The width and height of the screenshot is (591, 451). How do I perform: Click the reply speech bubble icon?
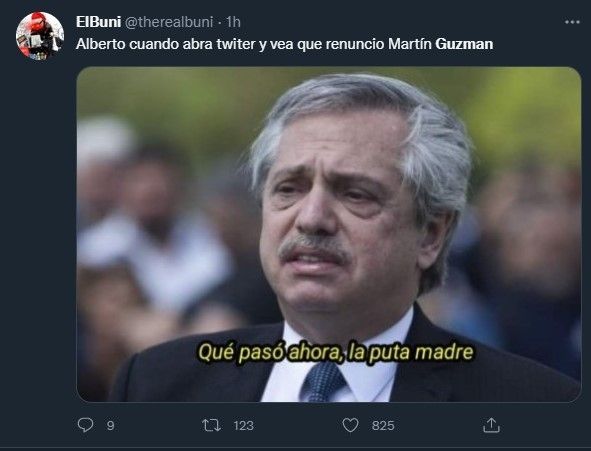[86, 425]
